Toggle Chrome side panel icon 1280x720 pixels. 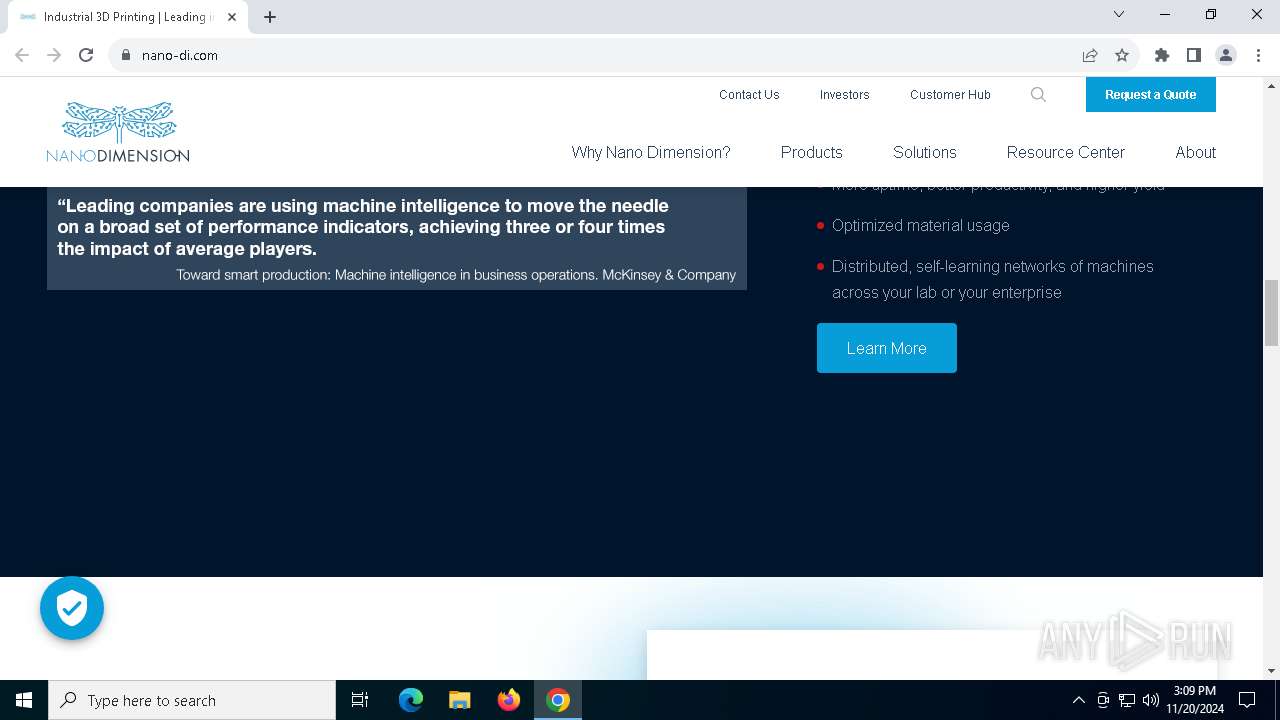[1194, 55]
